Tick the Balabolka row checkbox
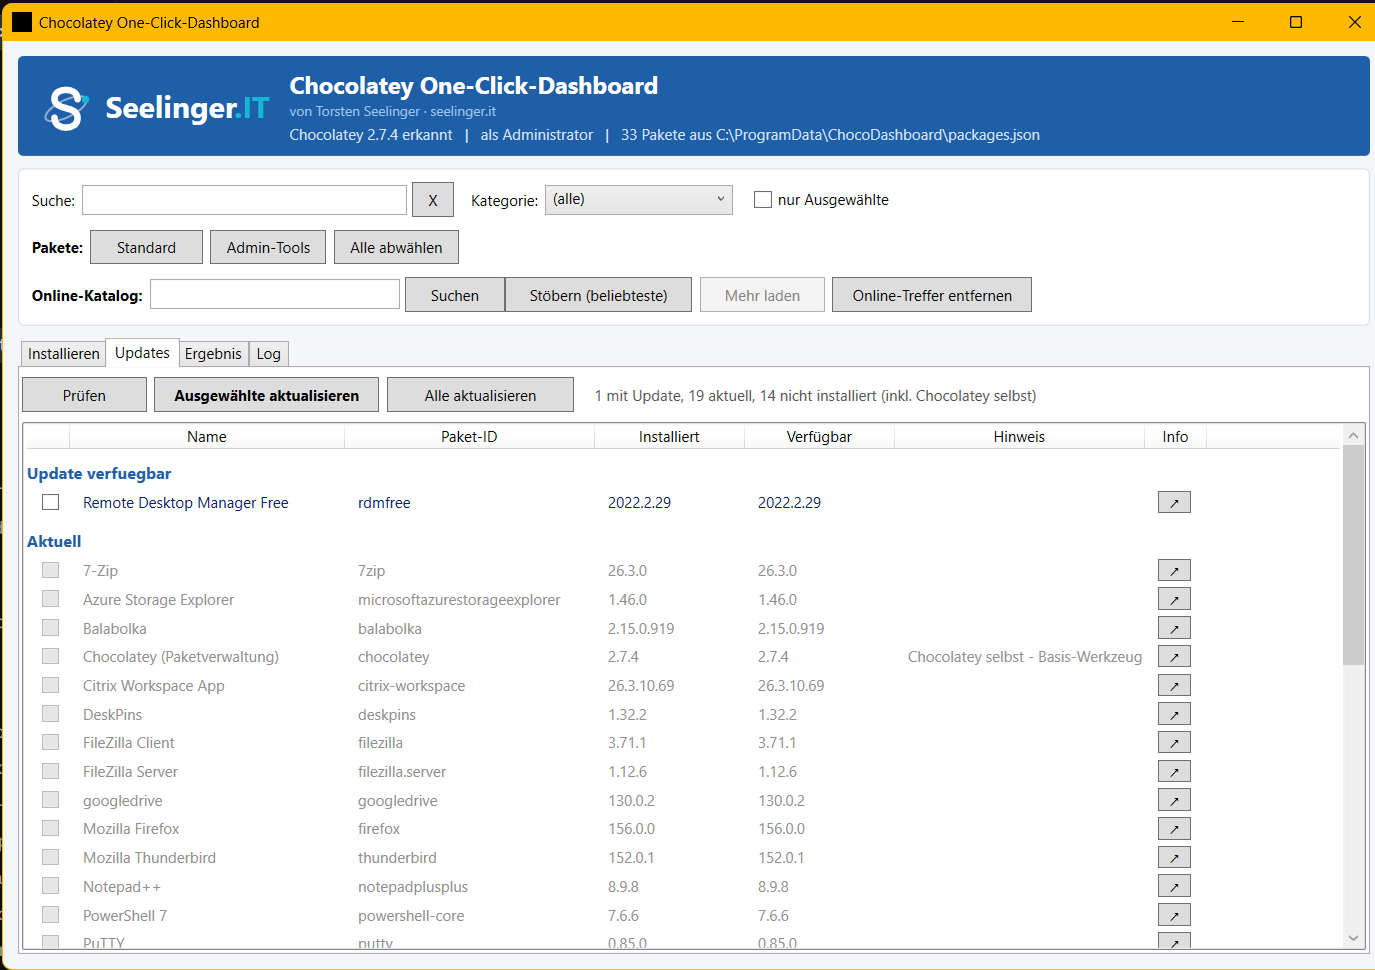 pos(51,628)
